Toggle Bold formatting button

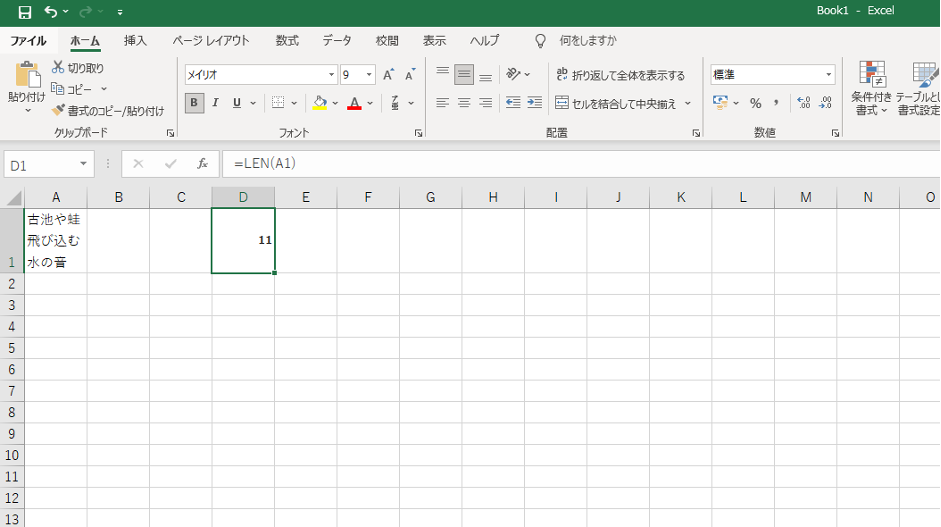click(194, 103)
